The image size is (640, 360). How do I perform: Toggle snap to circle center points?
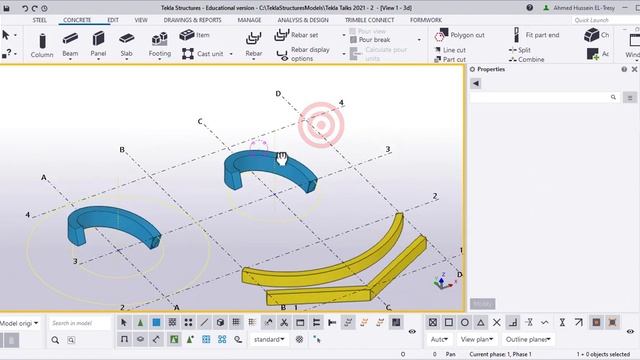pos(464,322)
